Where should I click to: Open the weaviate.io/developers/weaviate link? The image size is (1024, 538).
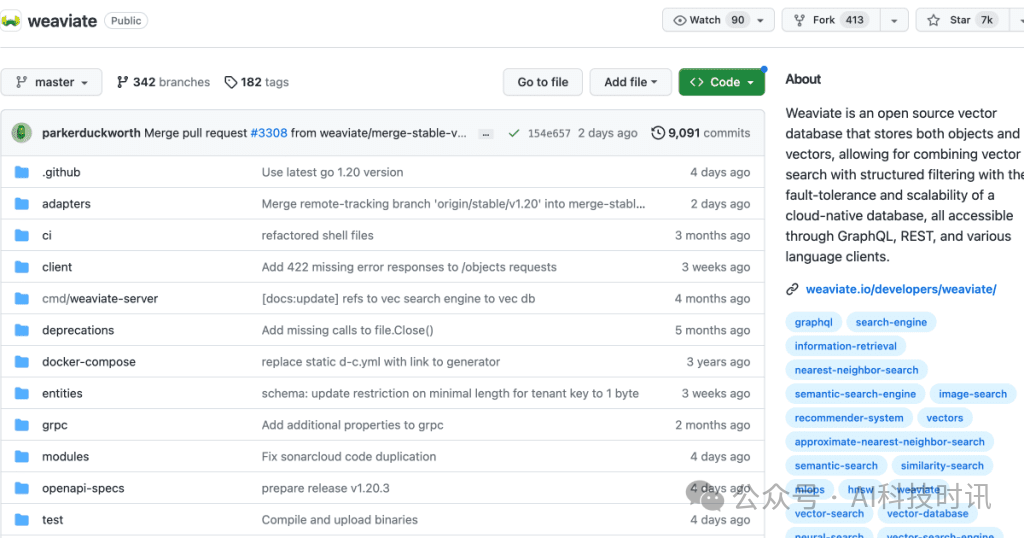(x=900, y=290)
